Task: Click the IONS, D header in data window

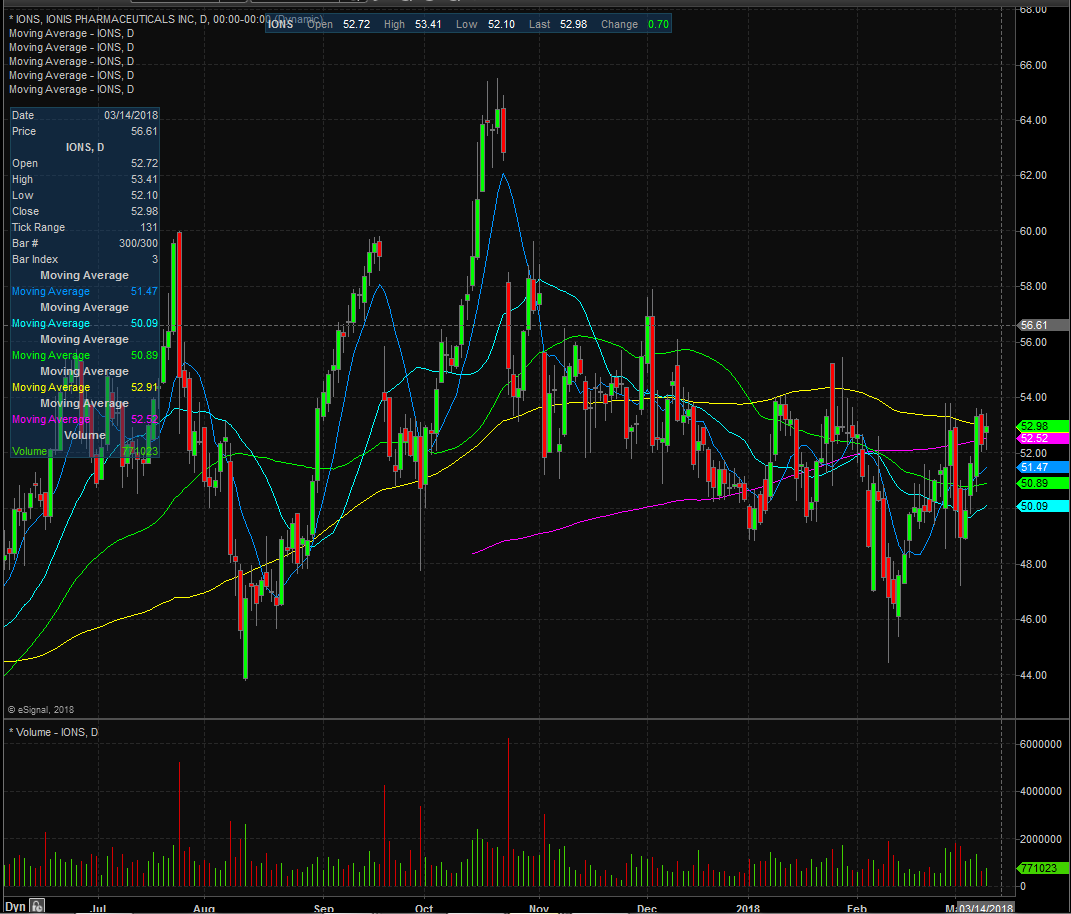Action: pyautogui.click(x=85, y=148)
